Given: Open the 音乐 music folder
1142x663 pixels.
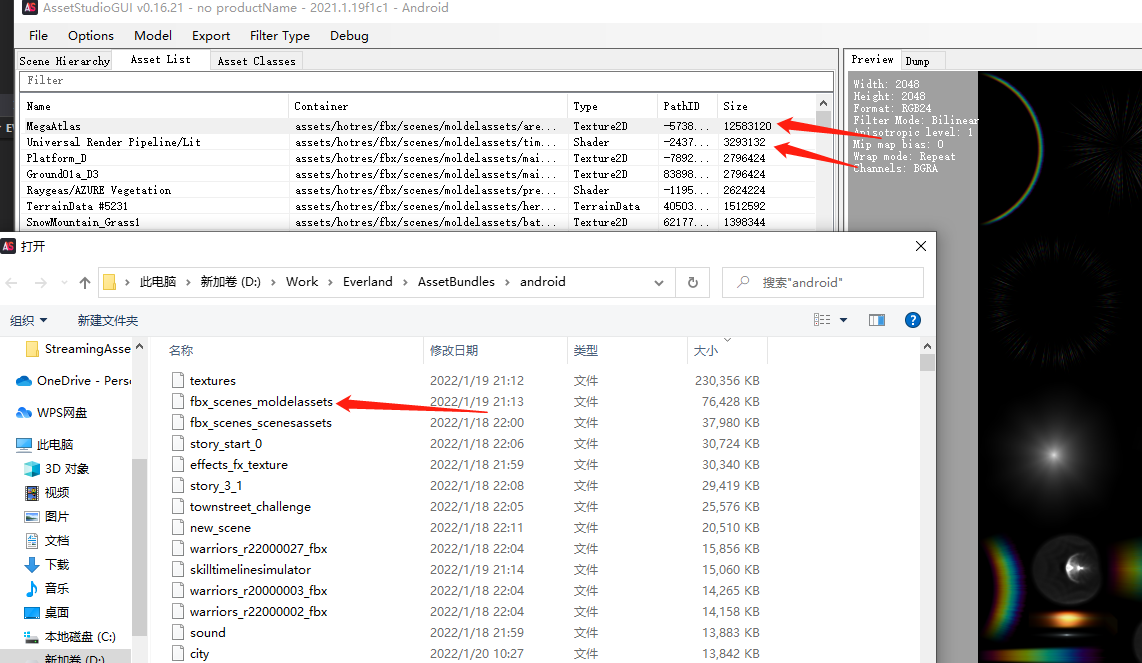Looking at the screenshot, I should coord(56,589).
